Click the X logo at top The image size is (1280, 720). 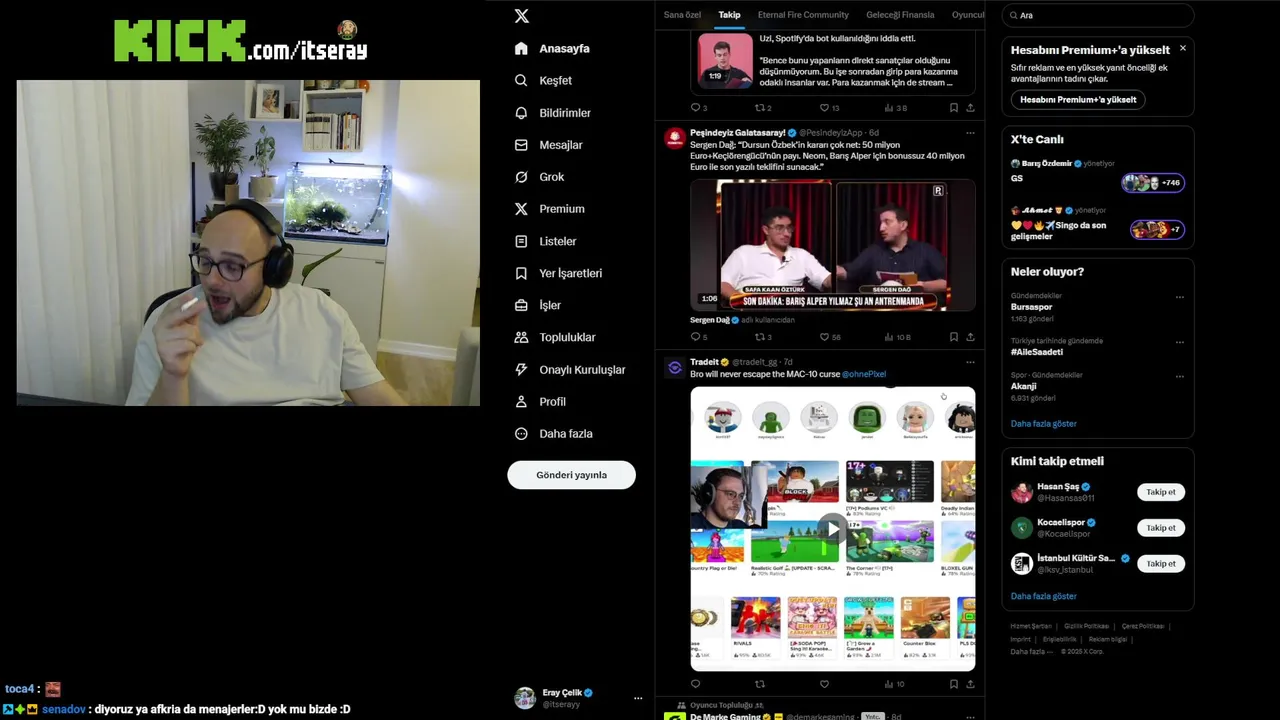pyautogui.click(x=521, y=16)
